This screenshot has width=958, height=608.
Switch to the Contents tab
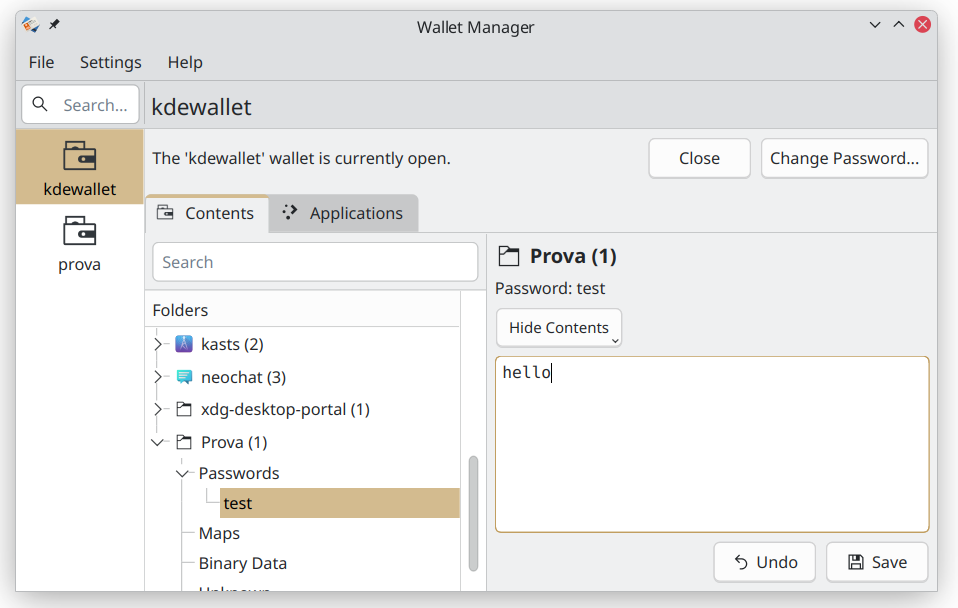207,213
